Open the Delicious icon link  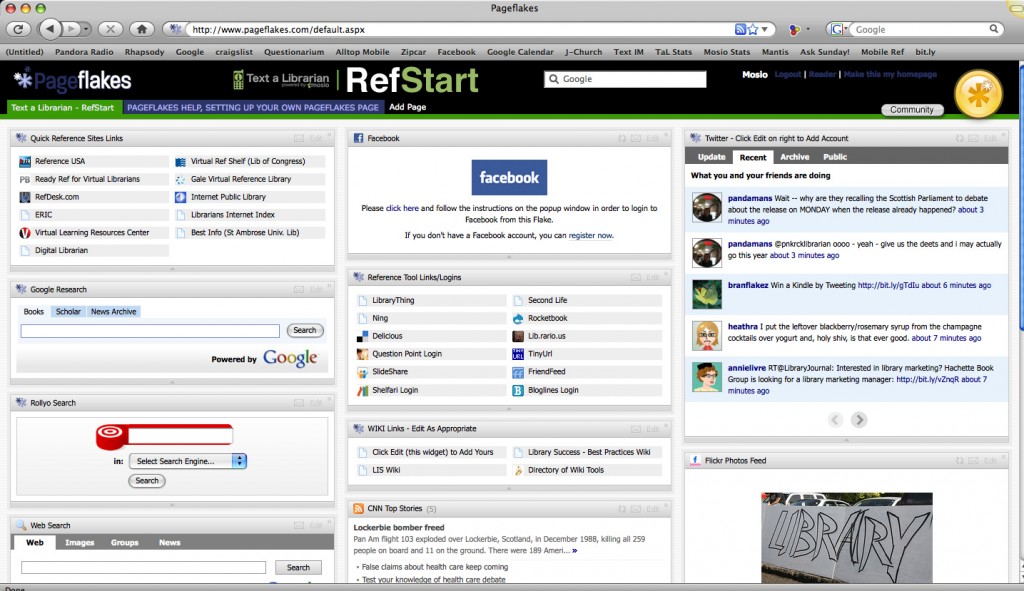tap(362, 336)
